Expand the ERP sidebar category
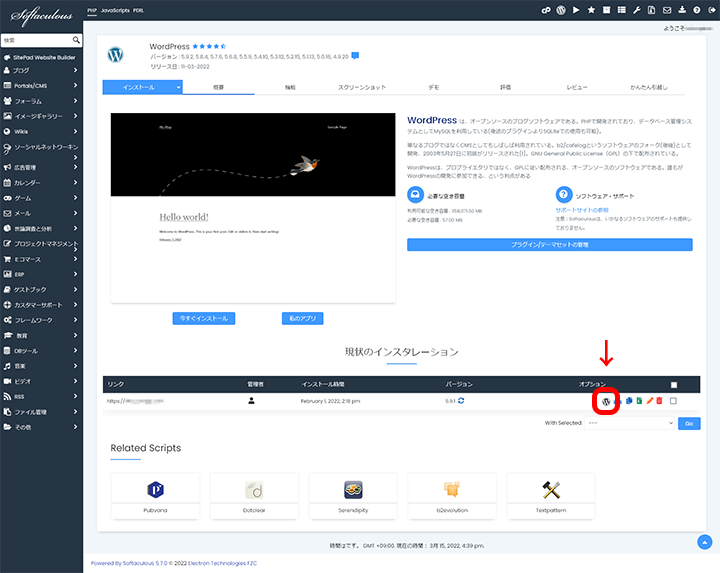 [40, 274]
